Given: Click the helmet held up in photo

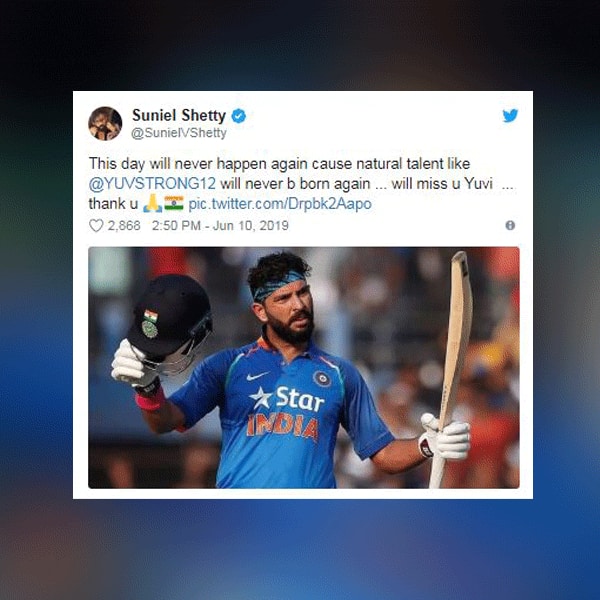Looking at the screenshot, I should (170, 323).
